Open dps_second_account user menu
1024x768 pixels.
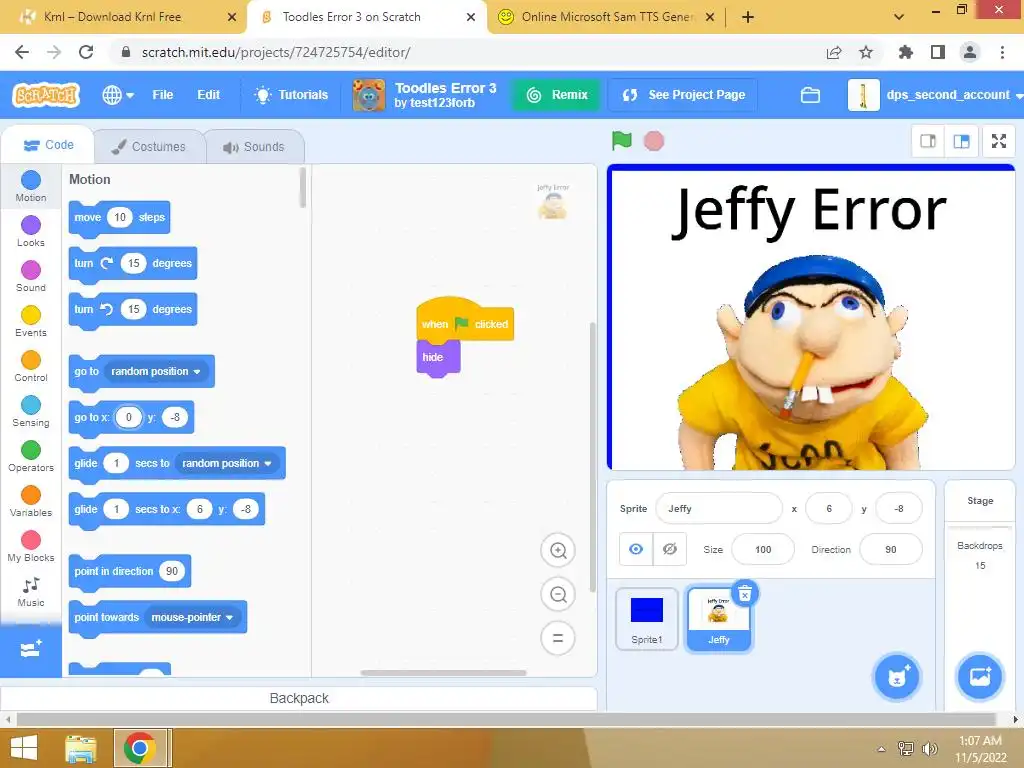tap(936, 95)
